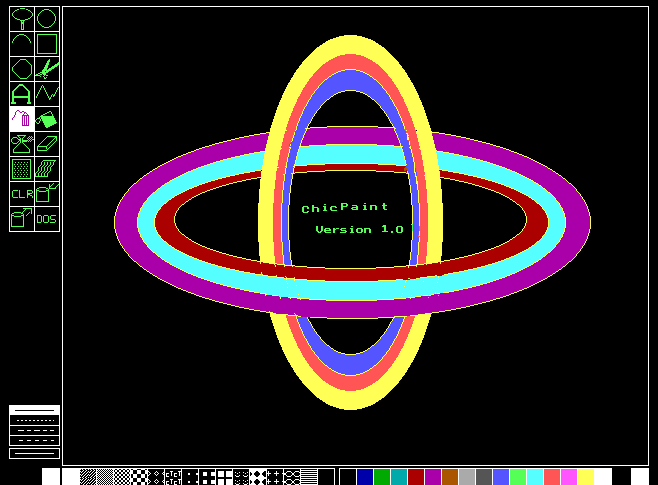Viewport: 658px width, 485px height.
Task: Choose the zigzag line tool
Action: click(x=47, y=94)
